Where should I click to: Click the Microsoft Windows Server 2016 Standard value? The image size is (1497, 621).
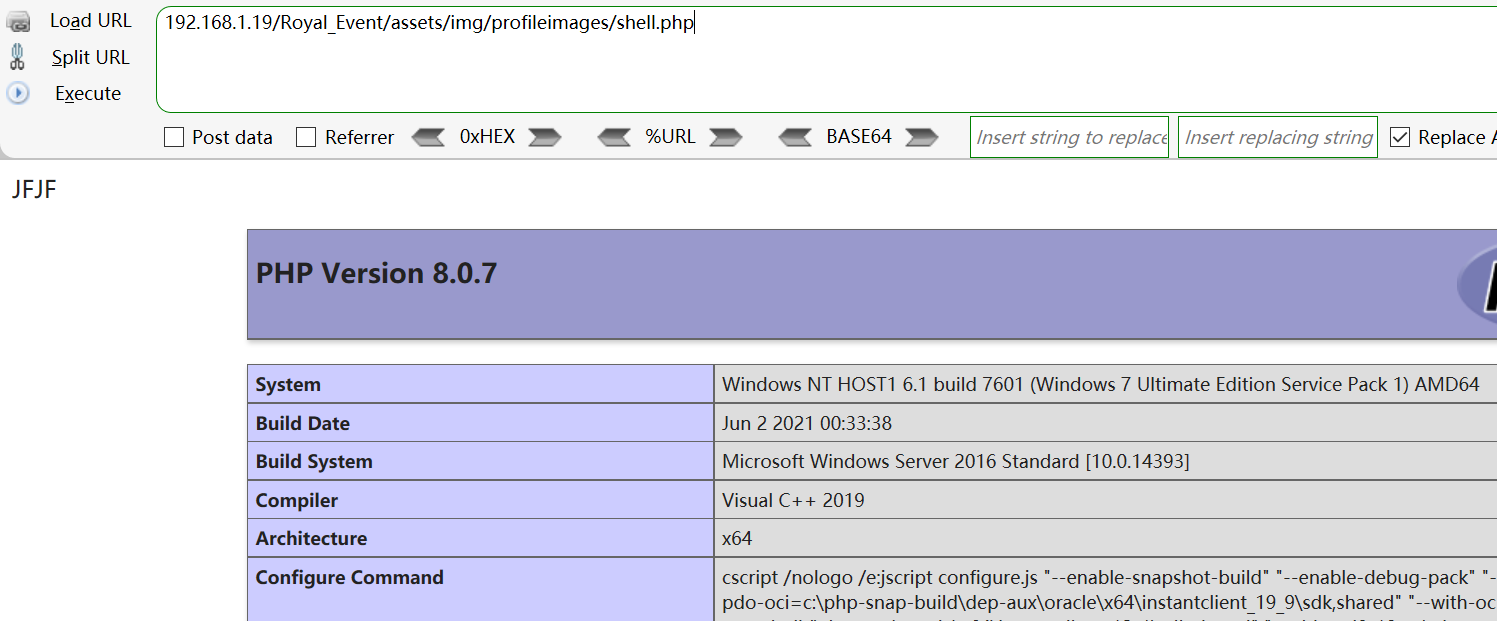pos(955,462)
